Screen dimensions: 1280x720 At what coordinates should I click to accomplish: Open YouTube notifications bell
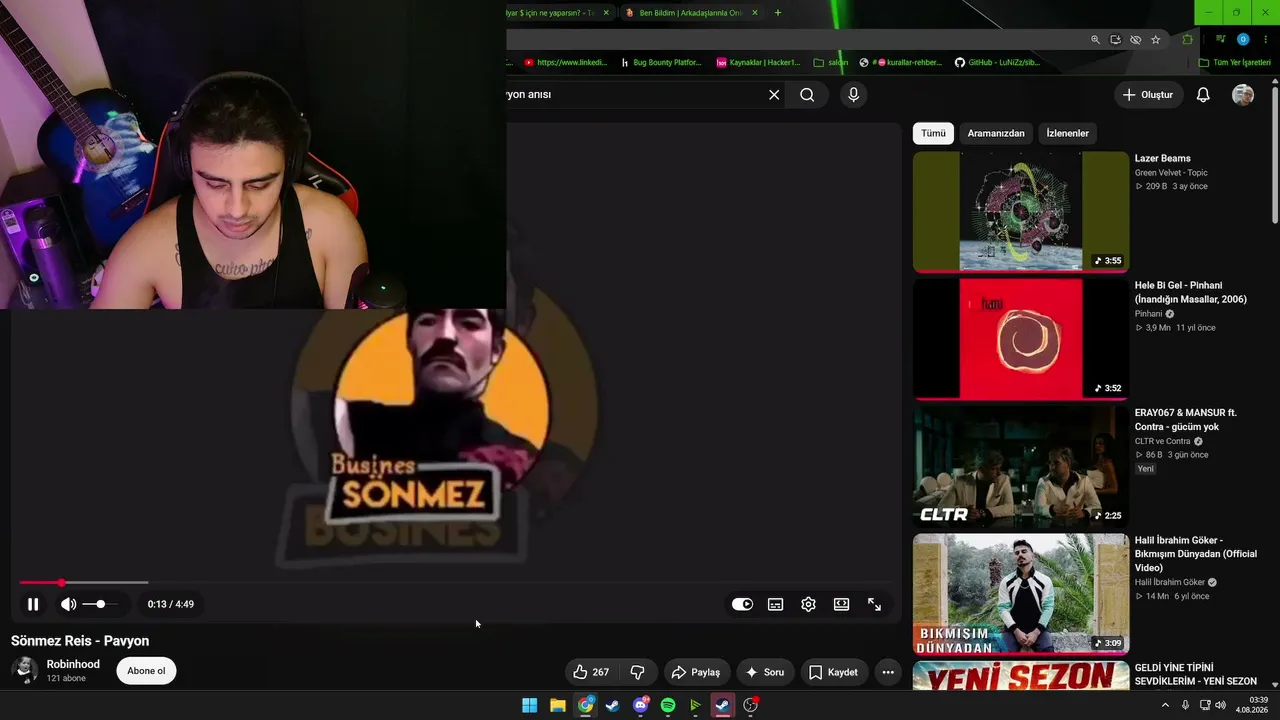[1203, 95]
